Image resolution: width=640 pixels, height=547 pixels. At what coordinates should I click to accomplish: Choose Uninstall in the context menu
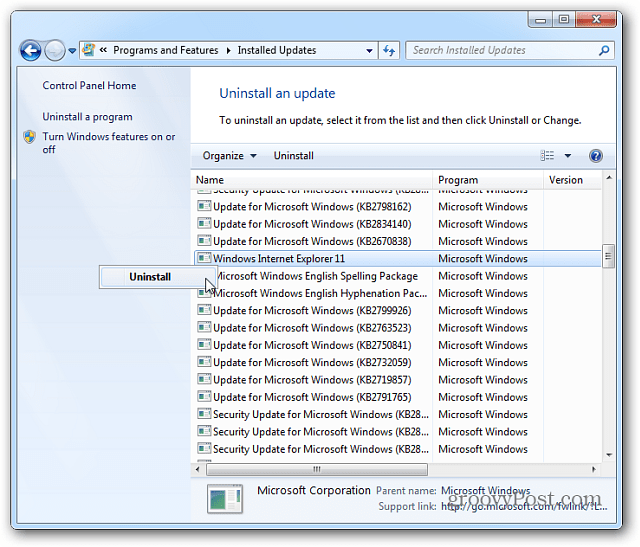[157, 277]
